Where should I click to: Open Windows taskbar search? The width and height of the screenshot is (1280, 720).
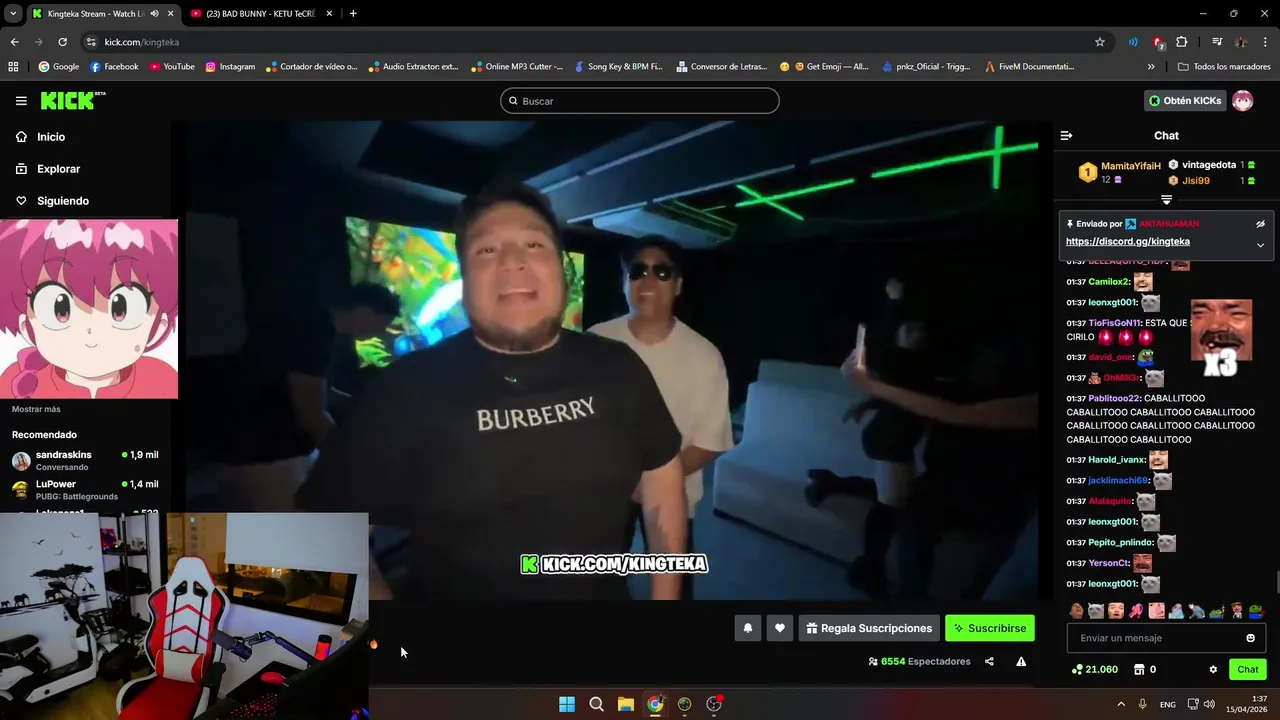[596, 704]
